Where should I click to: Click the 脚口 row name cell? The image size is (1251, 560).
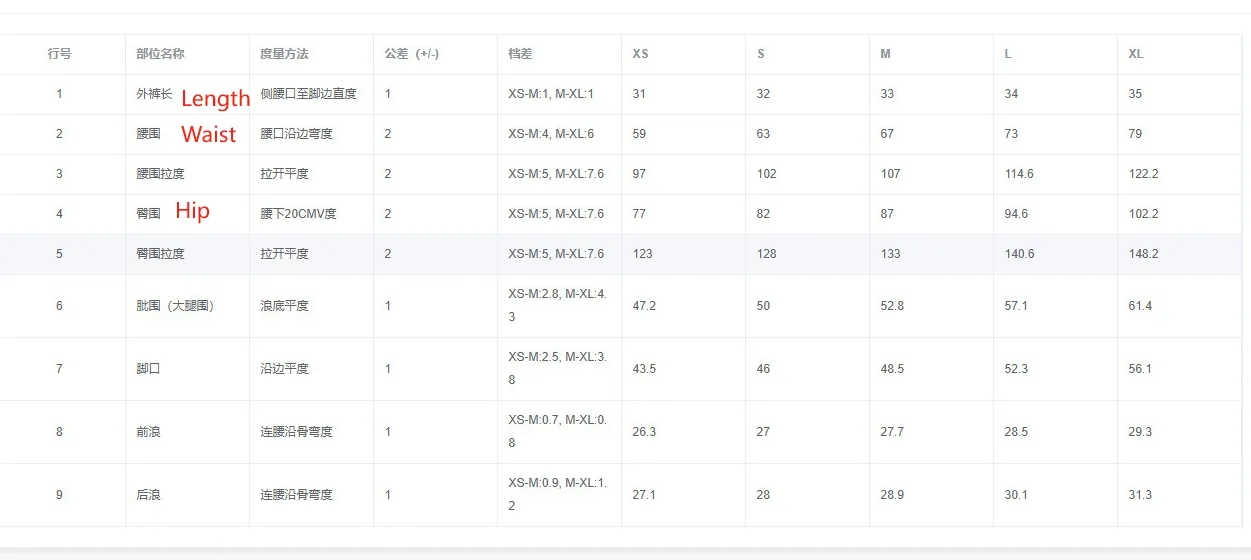click(148, 369)
